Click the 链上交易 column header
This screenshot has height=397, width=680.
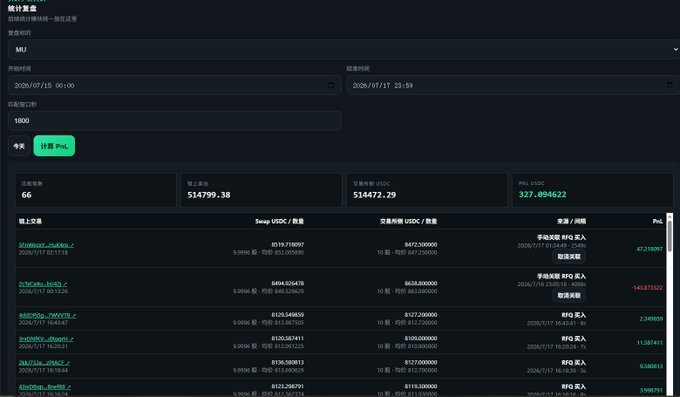pos(30,221)
